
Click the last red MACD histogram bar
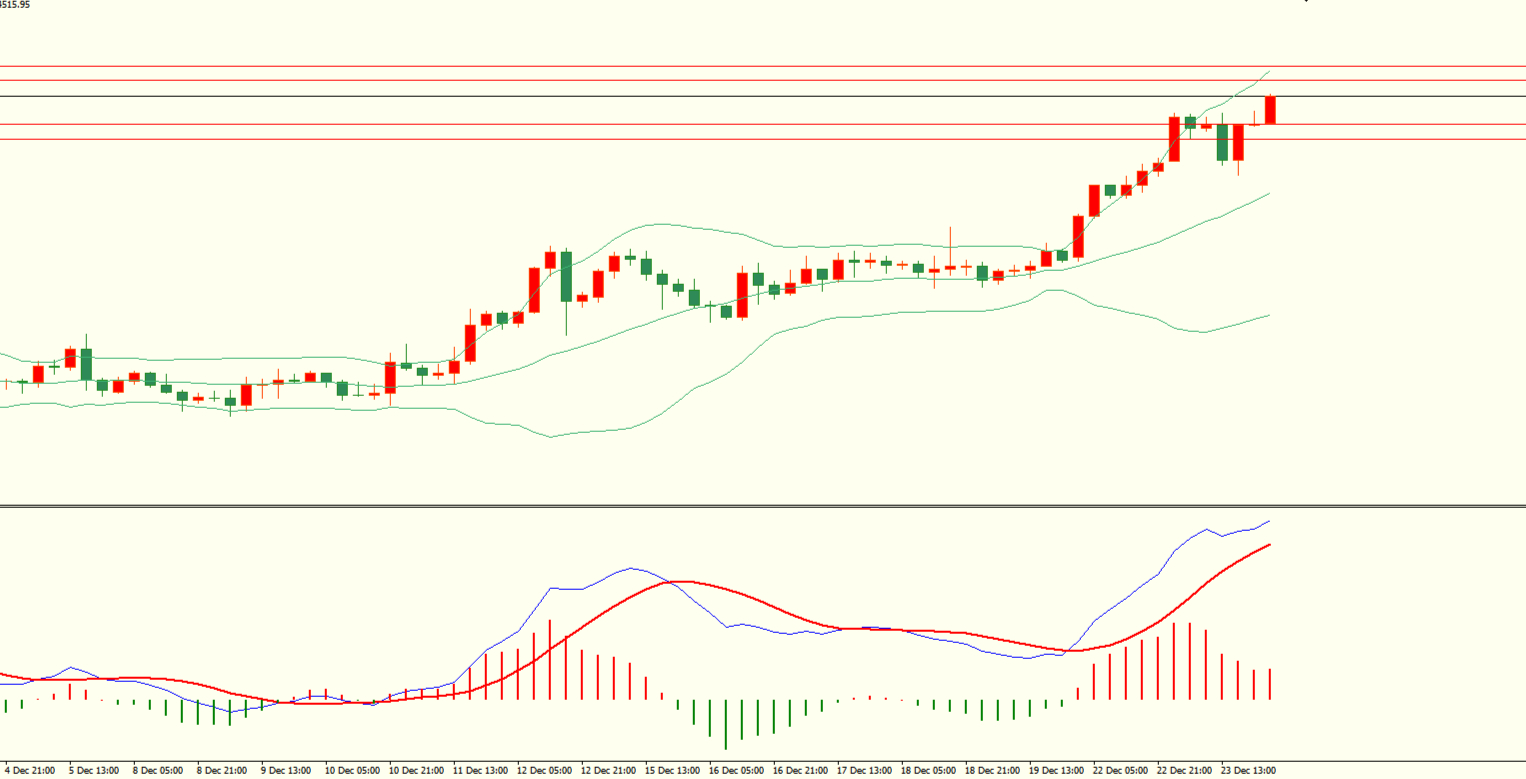tap(1270, 684)
